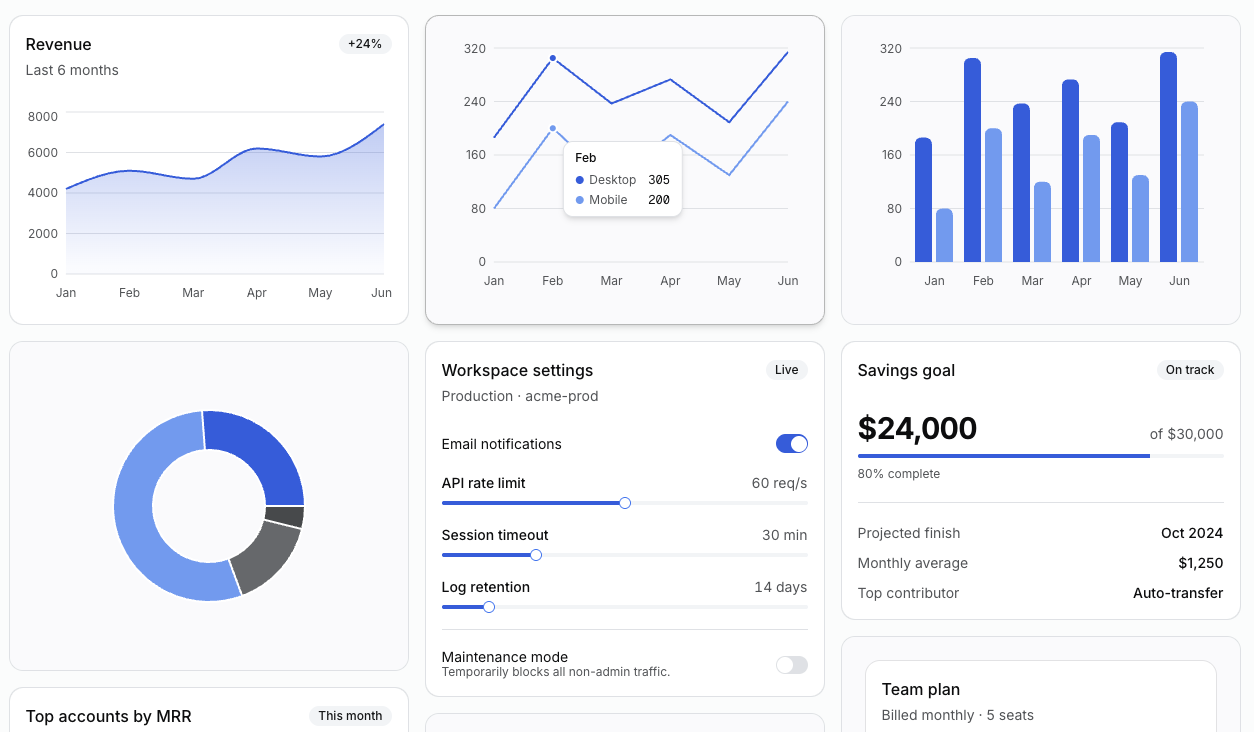The height and width of the screenshot is (732, 1254).
Task: Adjust the API rate limit slider handle
Action: point(625,503)
